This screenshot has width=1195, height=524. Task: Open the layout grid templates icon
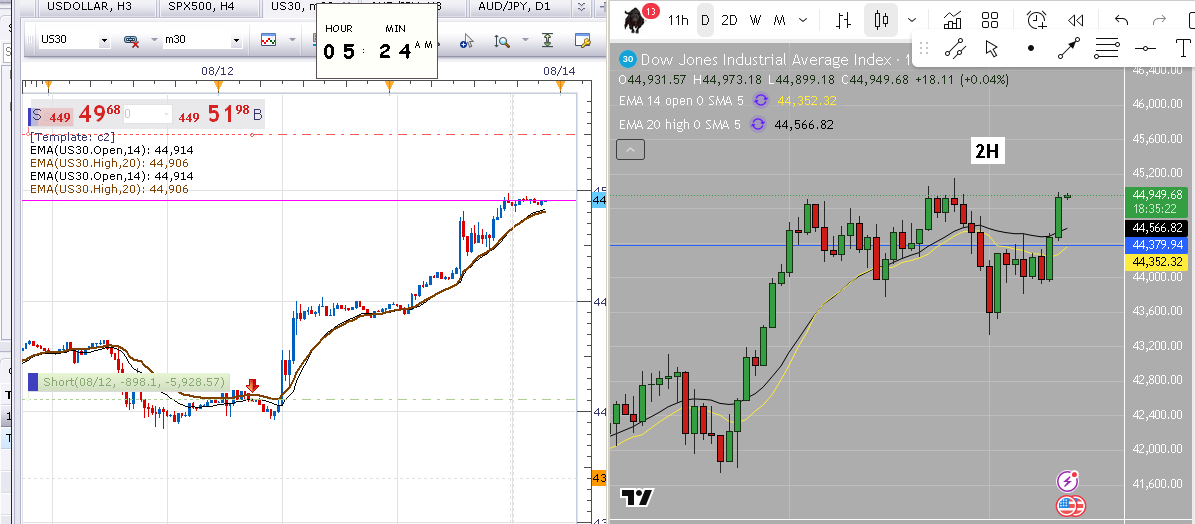(x=990, y=20)
